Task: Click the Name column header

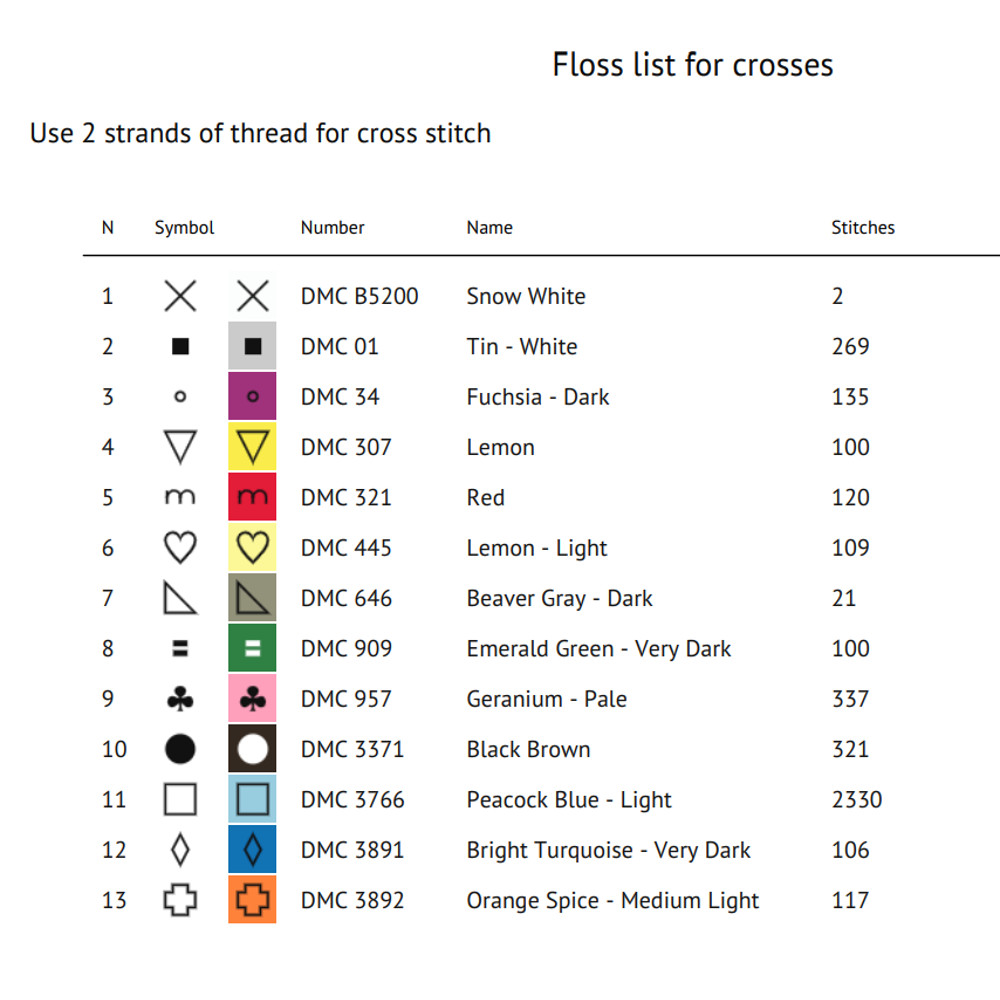Action: click(489, 228)
